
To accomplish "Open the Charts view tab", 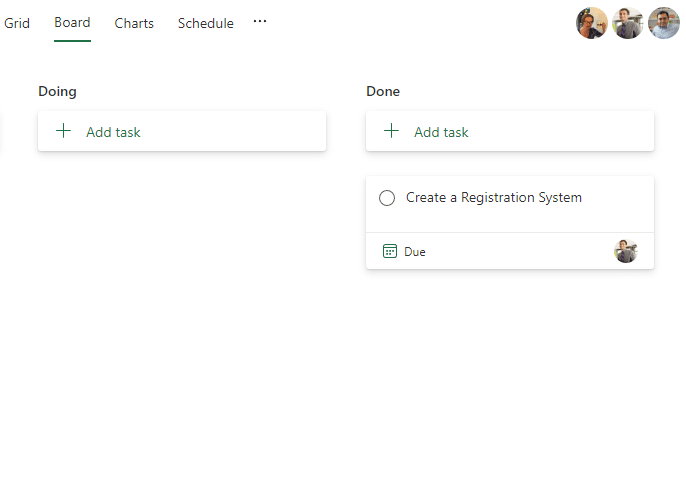I will [x=134, y=23].
